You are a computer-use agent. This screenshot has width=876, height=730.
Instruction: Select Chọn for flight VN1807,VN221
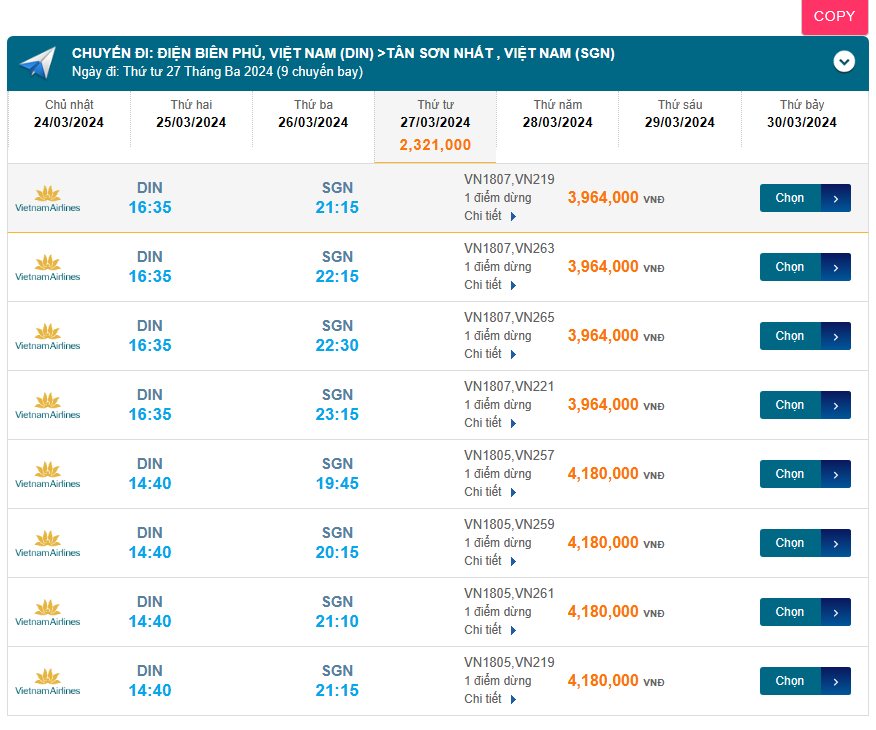(x=790, y=405)
